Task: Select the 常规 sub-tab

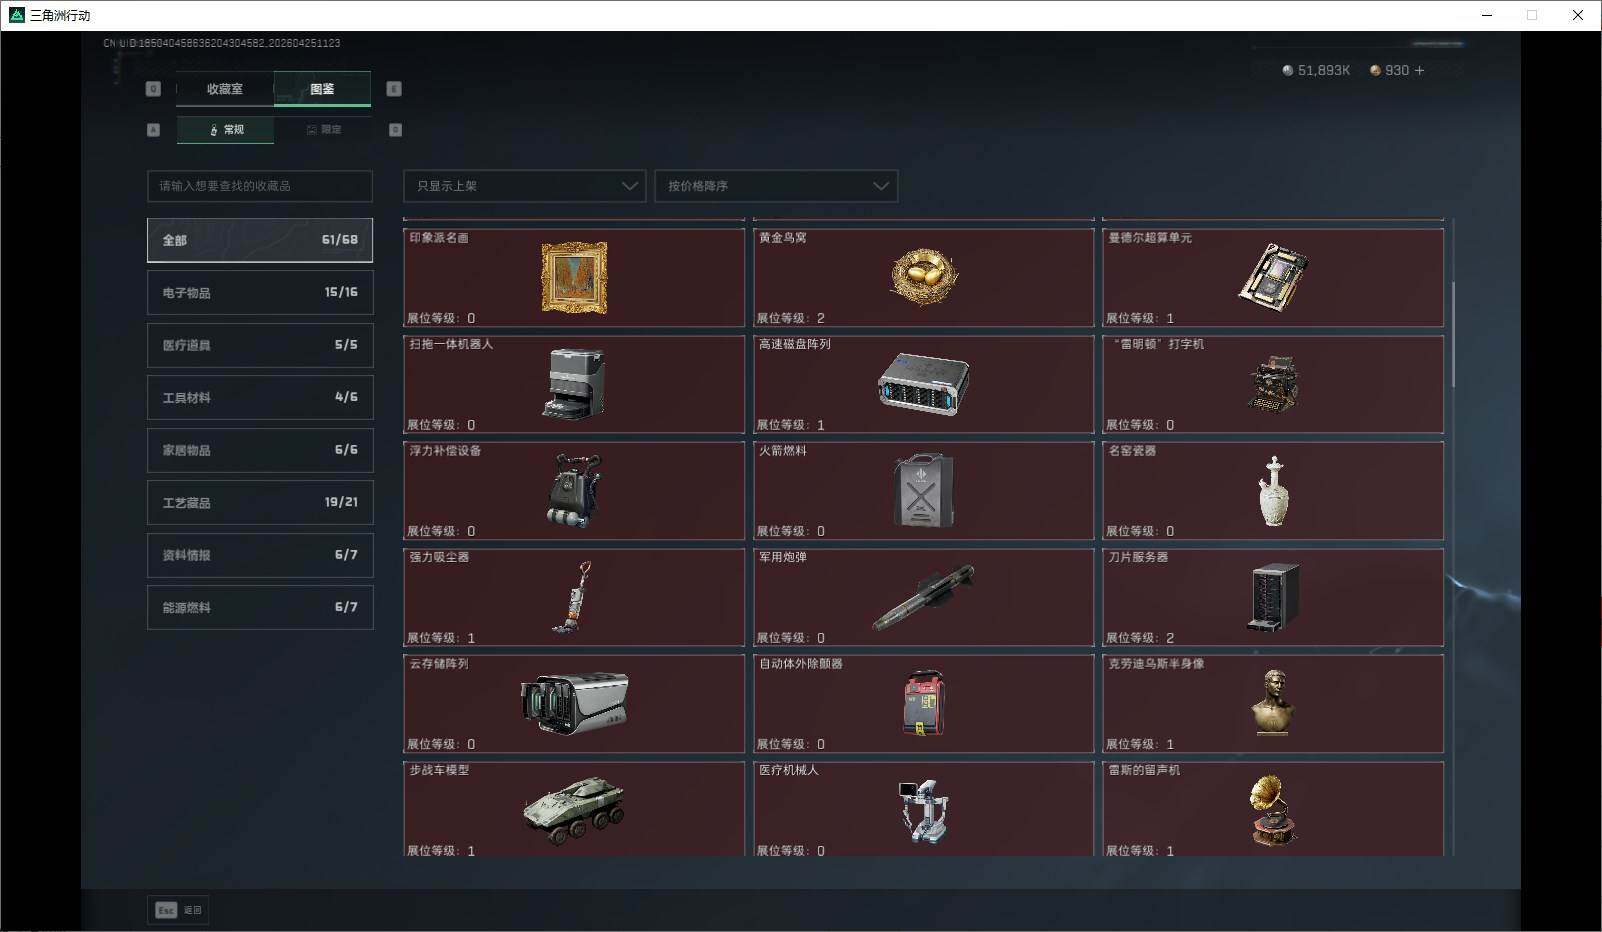Action: pos(225,130)
